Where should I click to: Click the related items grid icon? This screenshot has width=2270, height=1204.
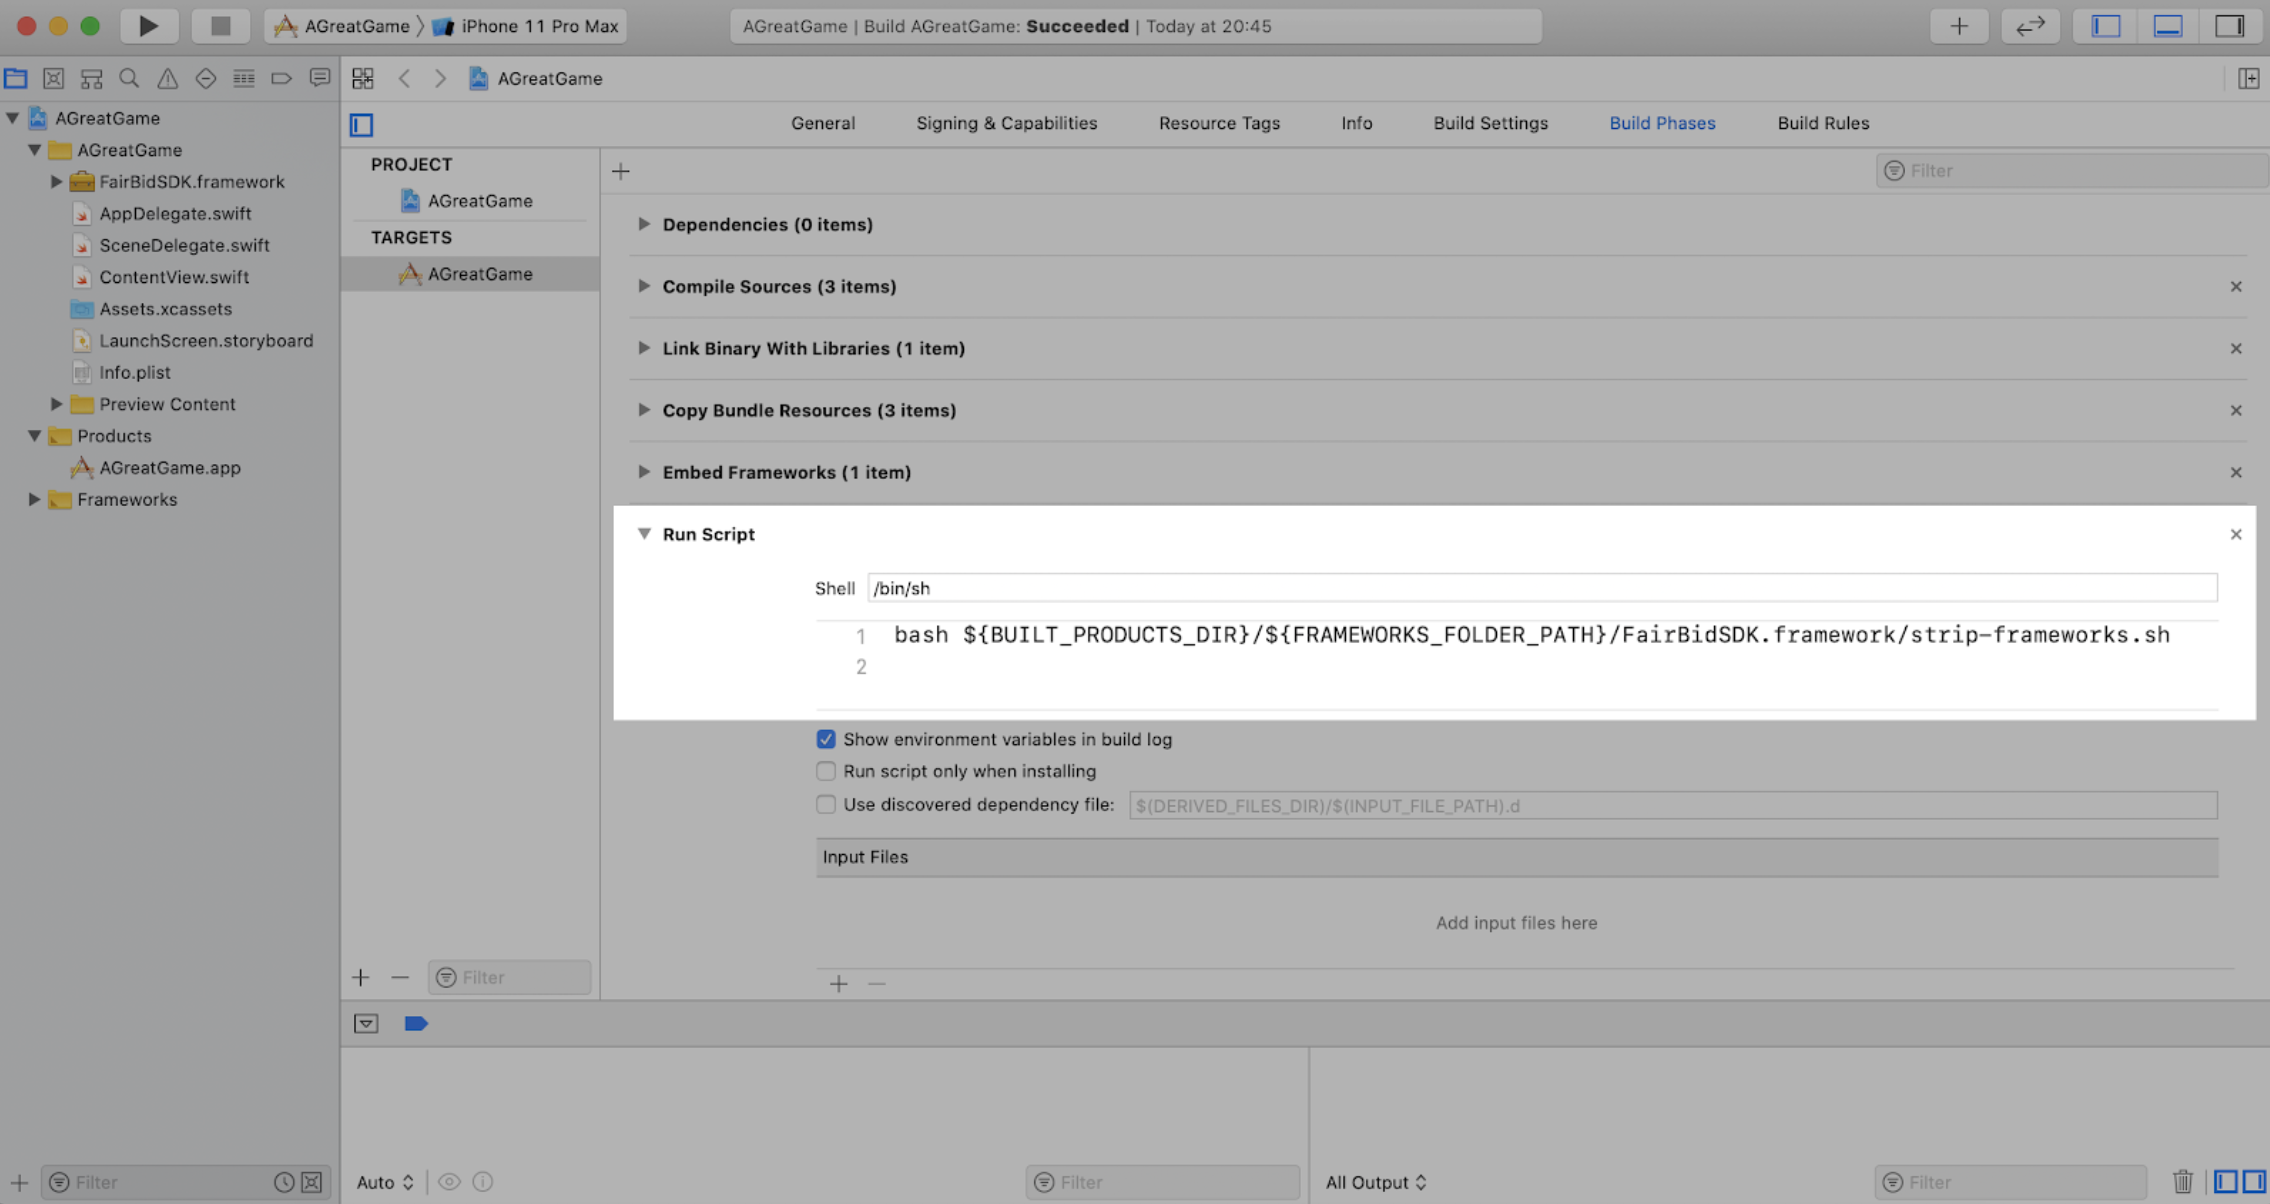[363, 78]
